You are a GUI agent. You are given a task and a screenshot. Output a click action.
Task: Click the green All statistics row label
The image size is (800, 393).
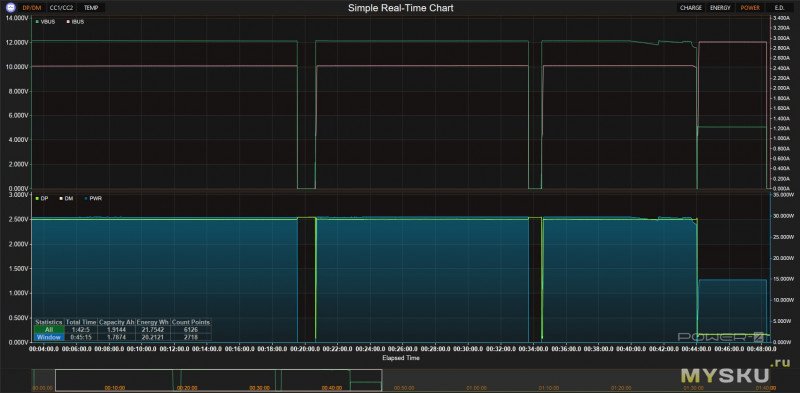[x=49, y=330]
